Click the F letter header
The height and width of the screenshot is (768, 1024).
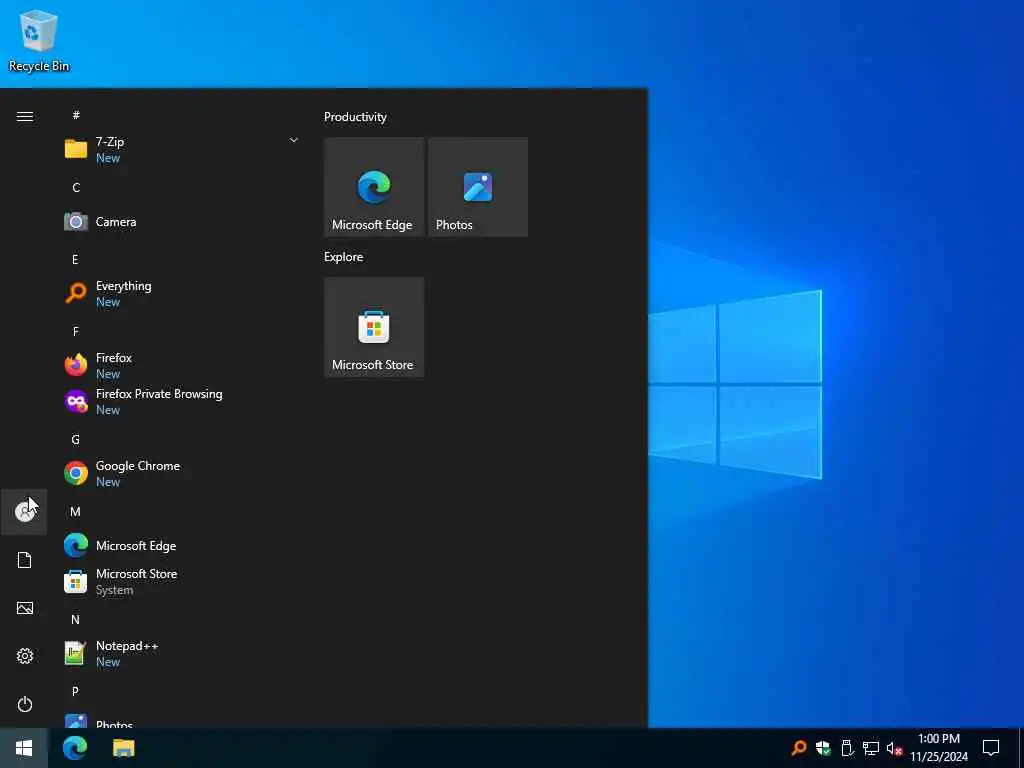click(x=76, y=331)
